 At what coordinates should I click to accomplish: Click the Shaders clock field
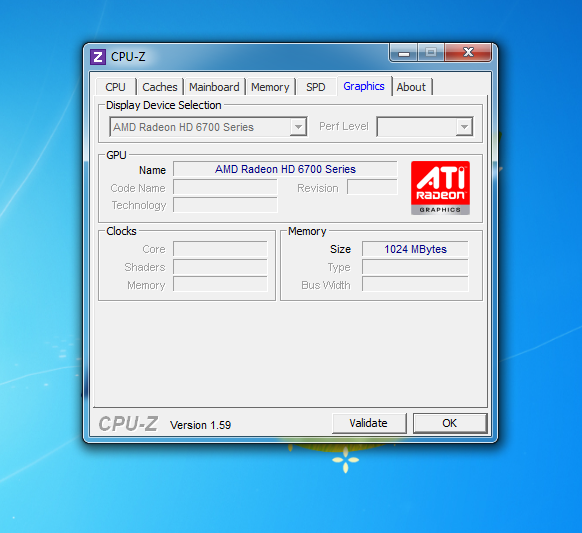[220, 267]
